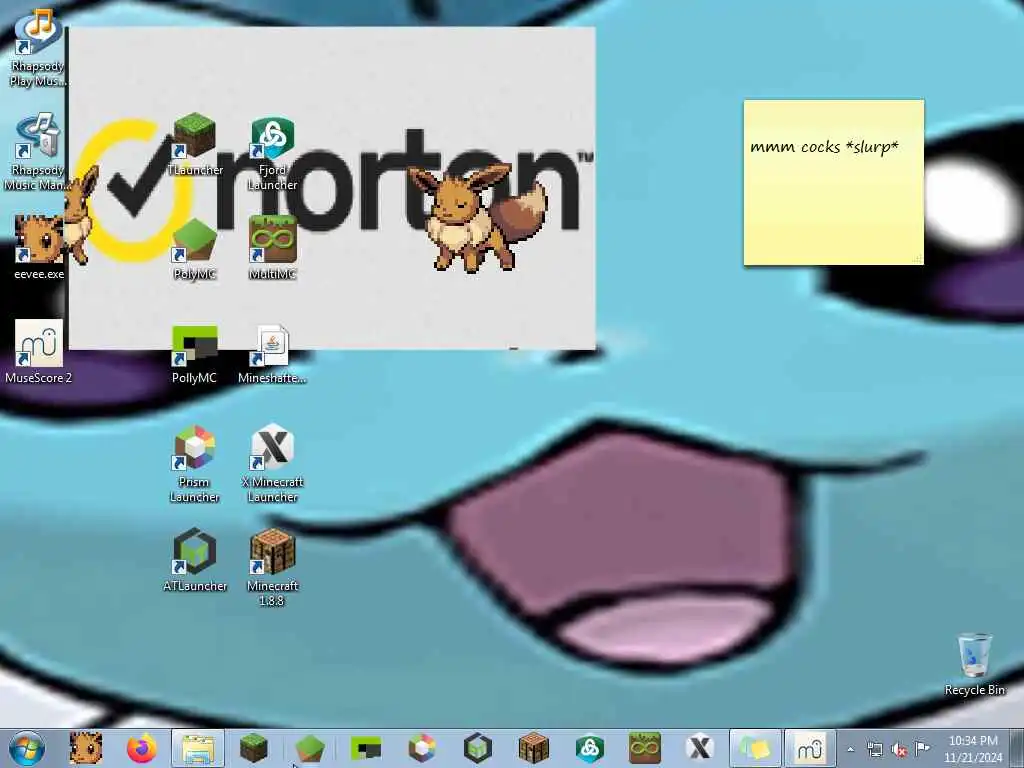Click the Fjord Launcher taskbar icon

tap(589, 748)
